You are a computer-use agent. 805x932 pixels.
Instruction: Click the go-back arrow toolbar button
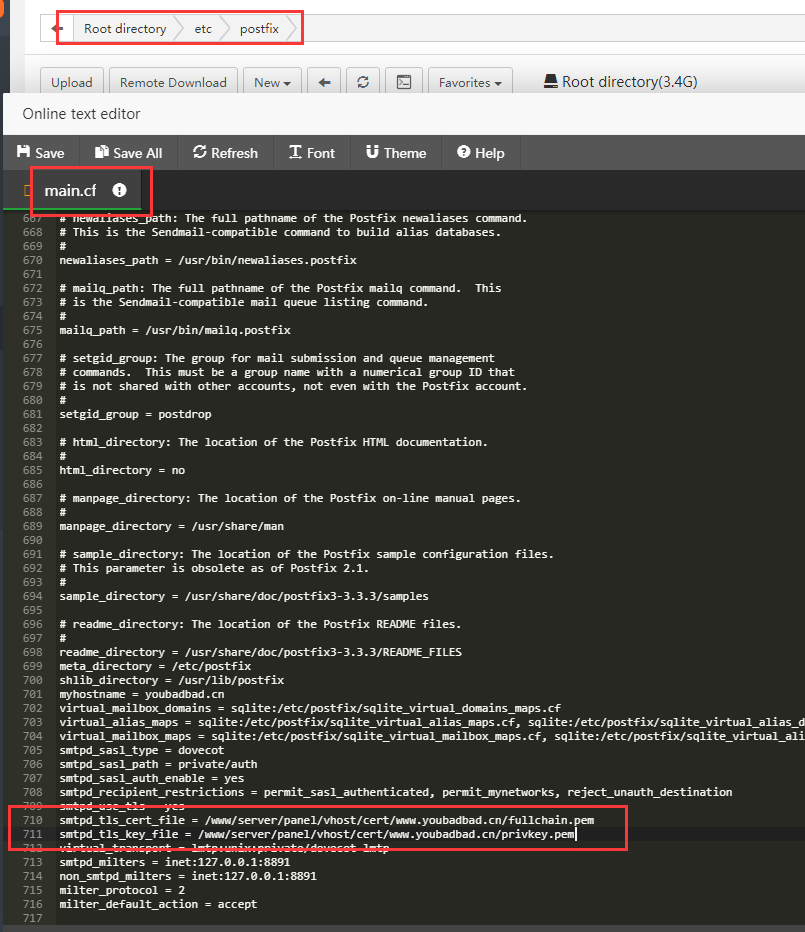point(324,82)
